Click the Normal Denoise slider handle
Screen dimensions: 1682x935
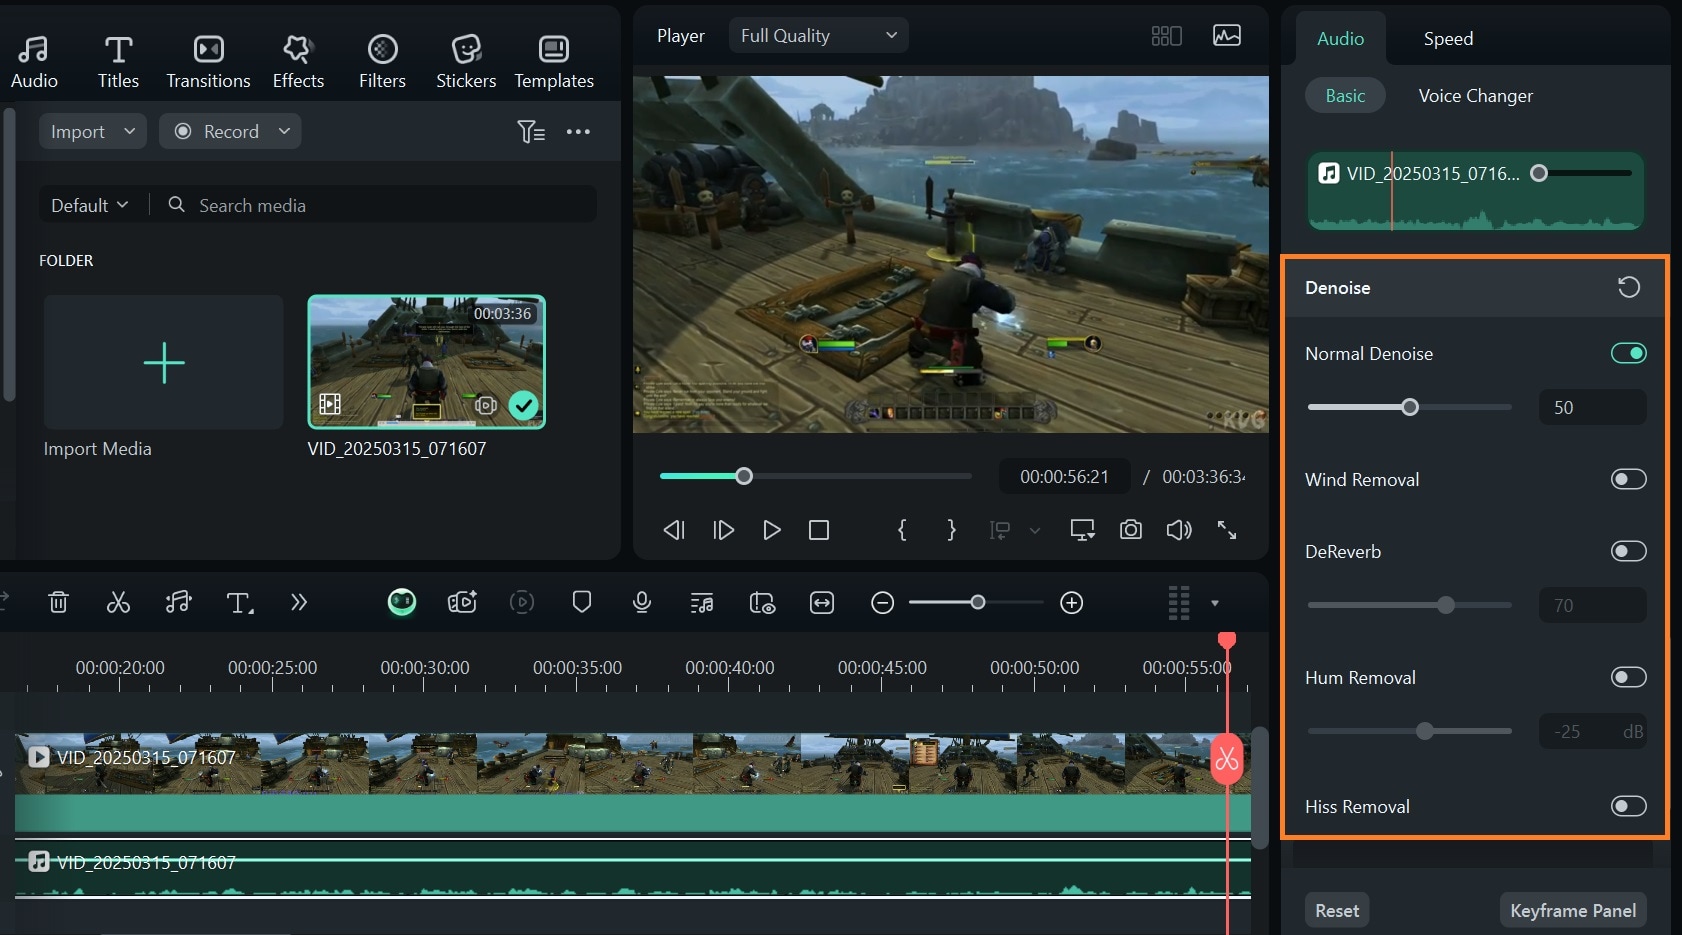tap(1410, 407)
